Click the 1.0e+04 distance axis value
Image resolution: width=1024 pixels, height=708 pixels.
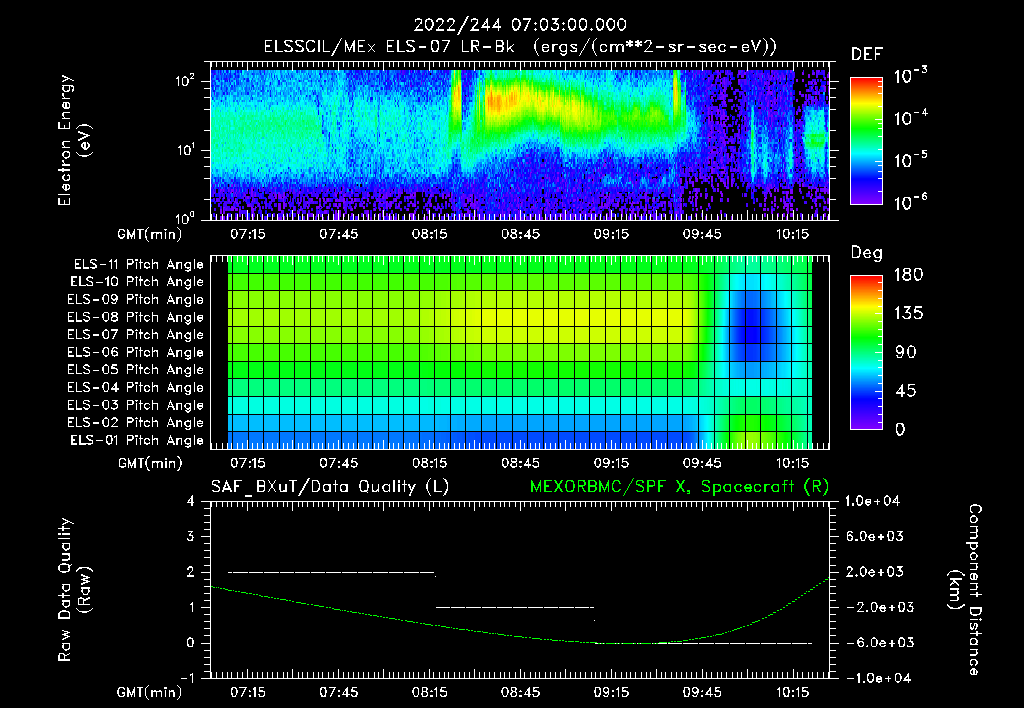pyautogui.click(x=872, y=501)
